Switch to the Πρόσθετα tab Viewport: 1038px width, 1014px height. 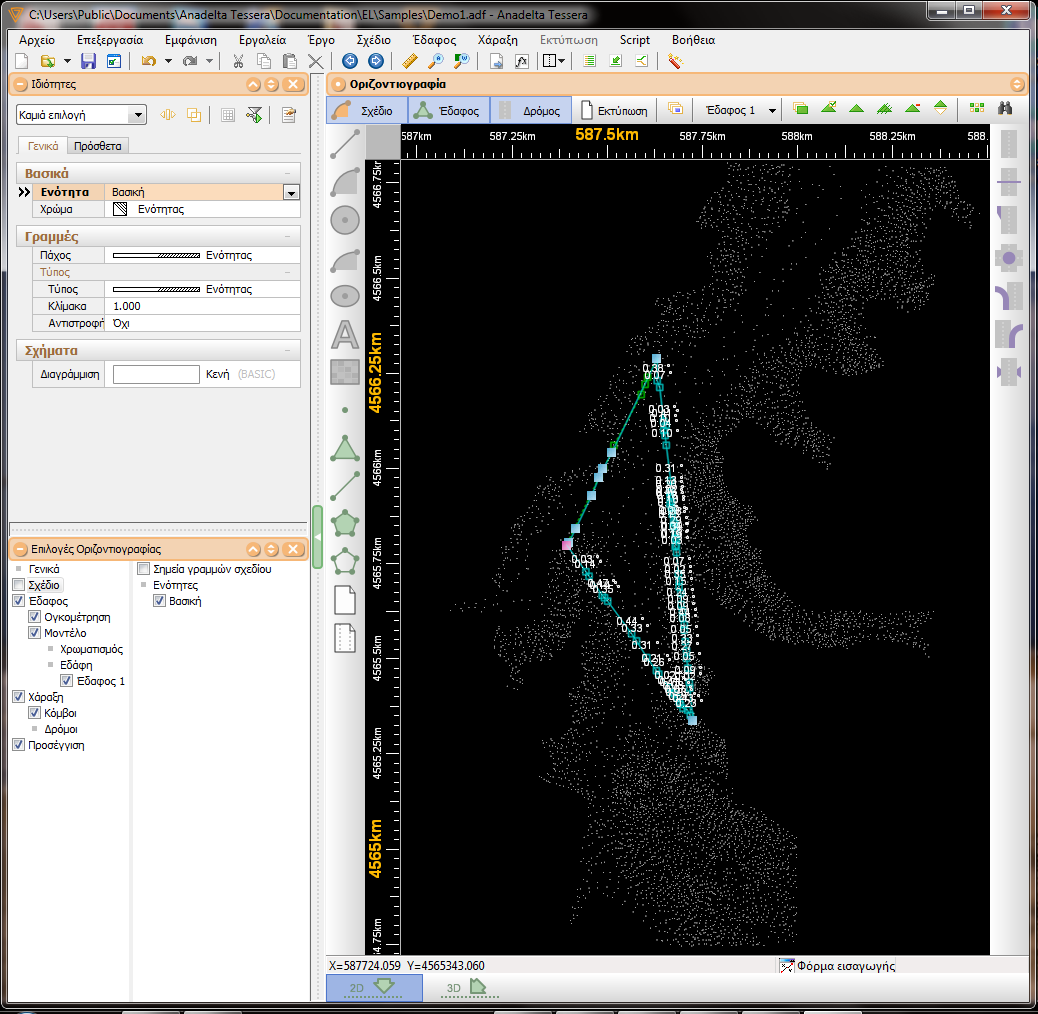point(98,146)
